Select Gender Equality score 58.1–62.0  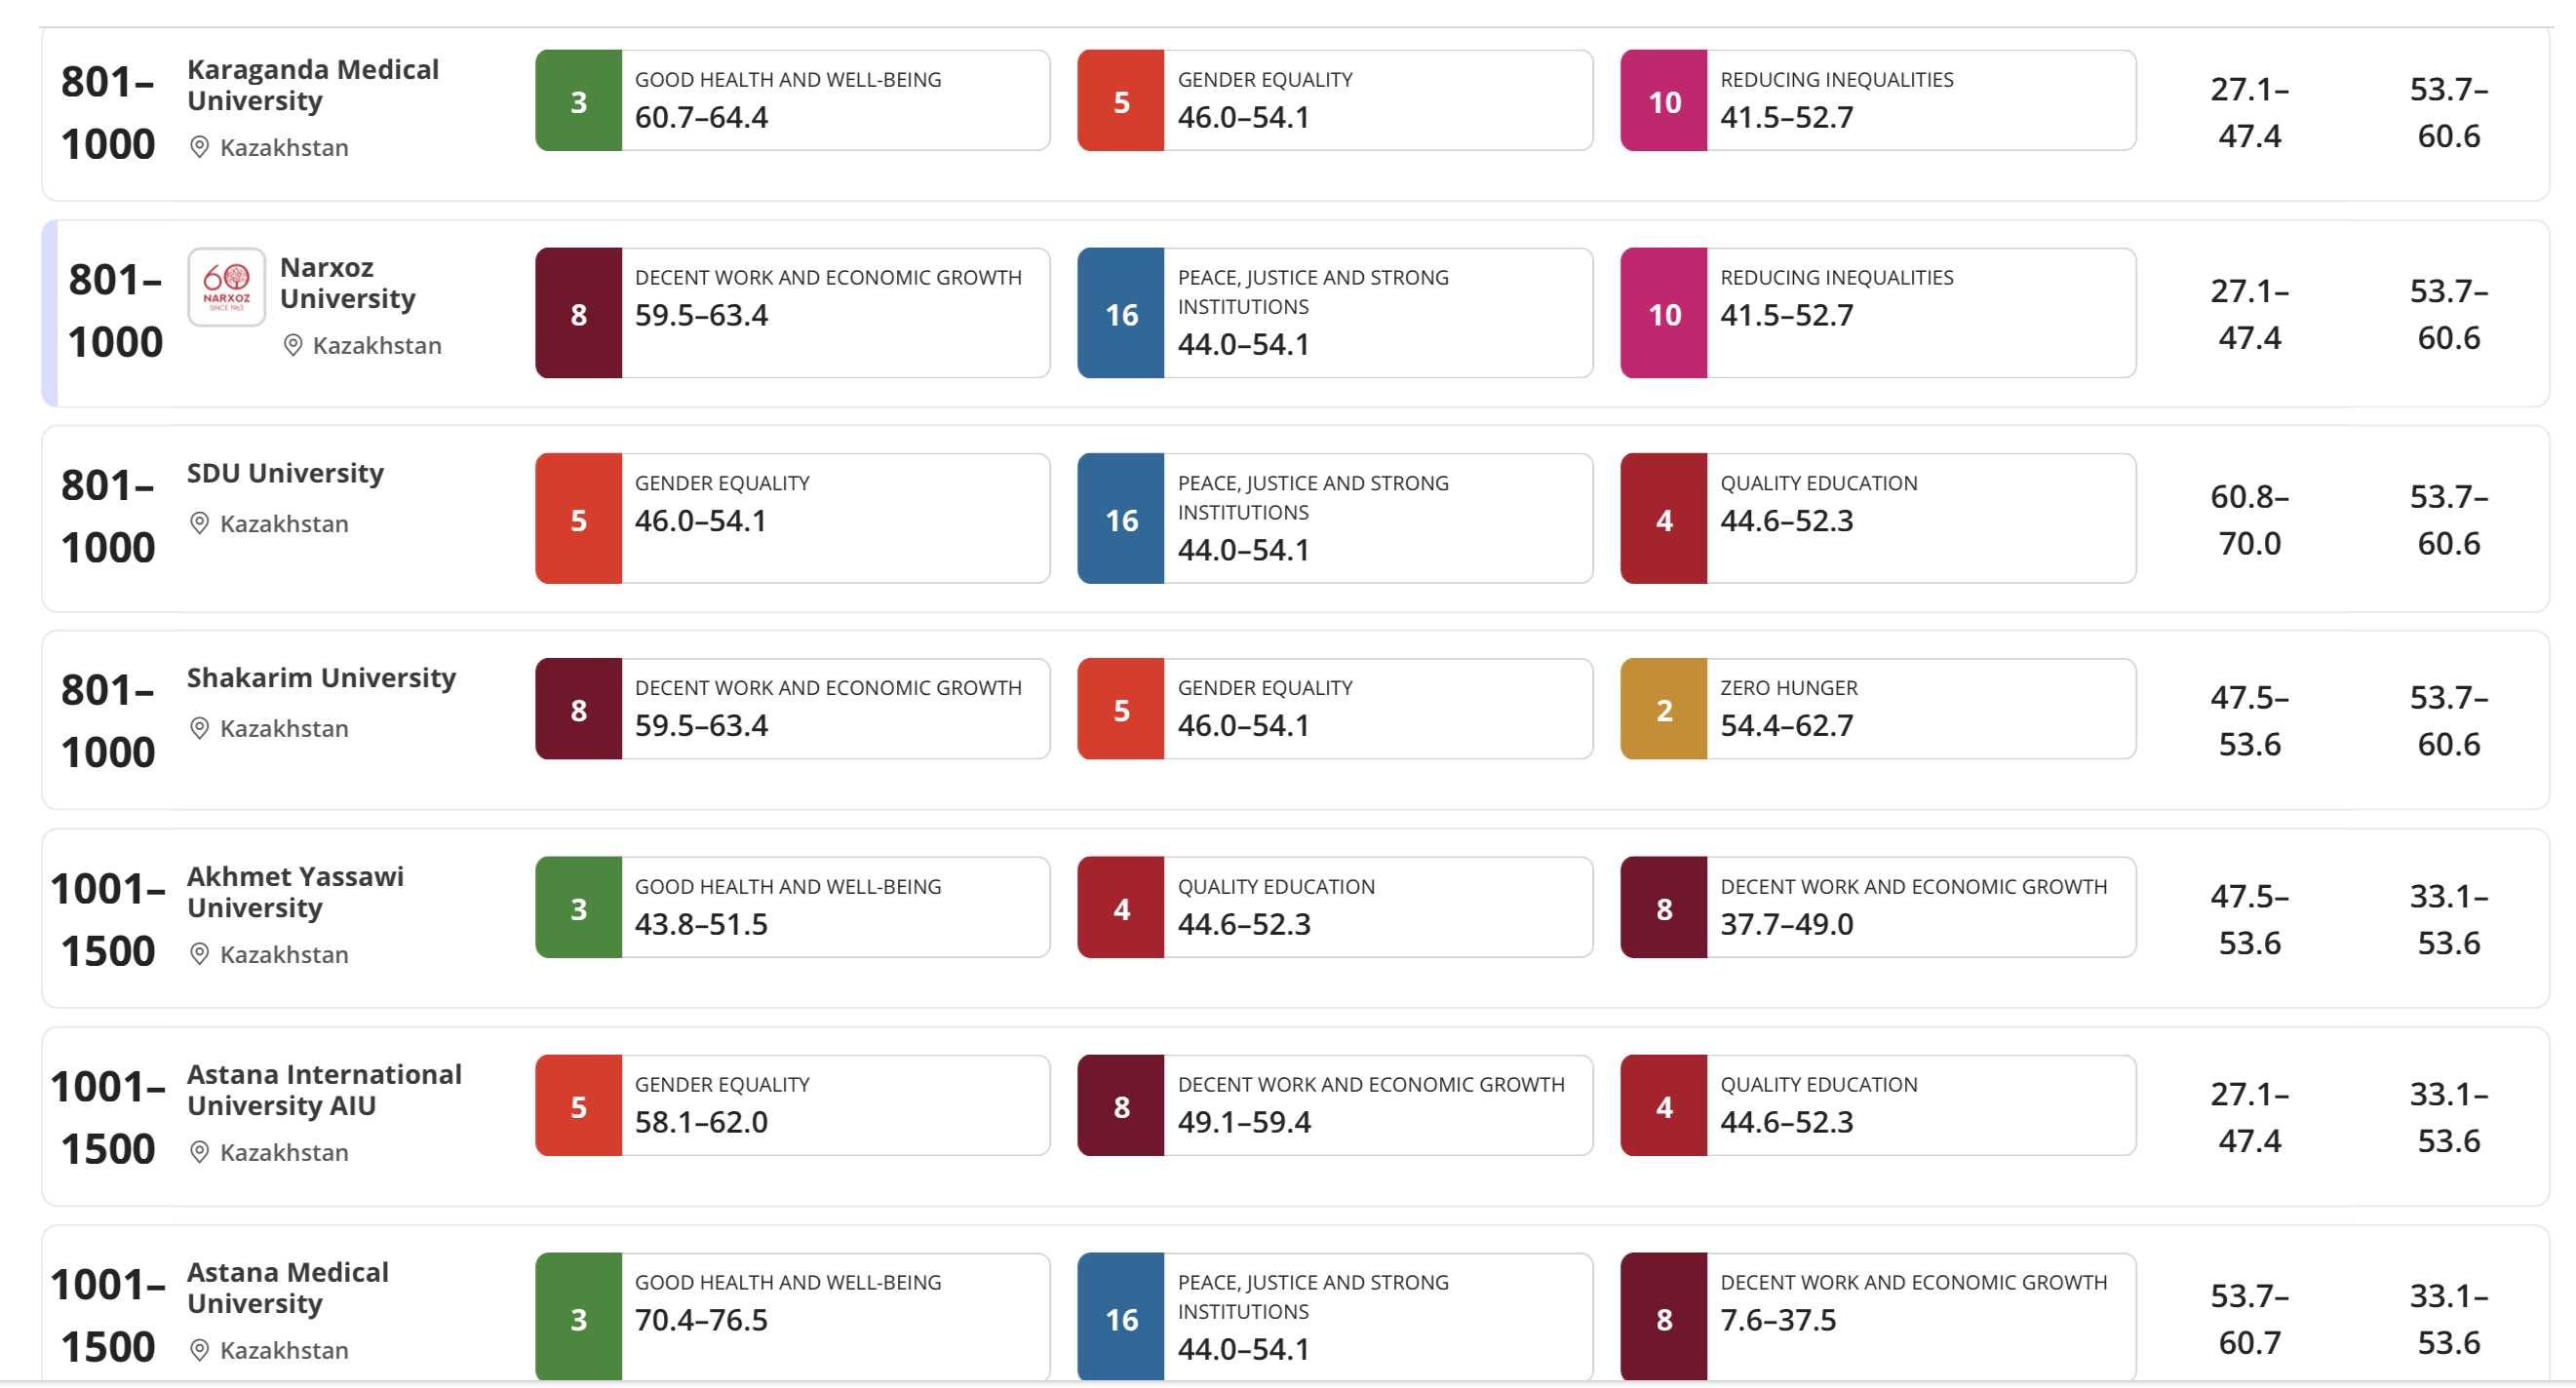(701, 1122)
